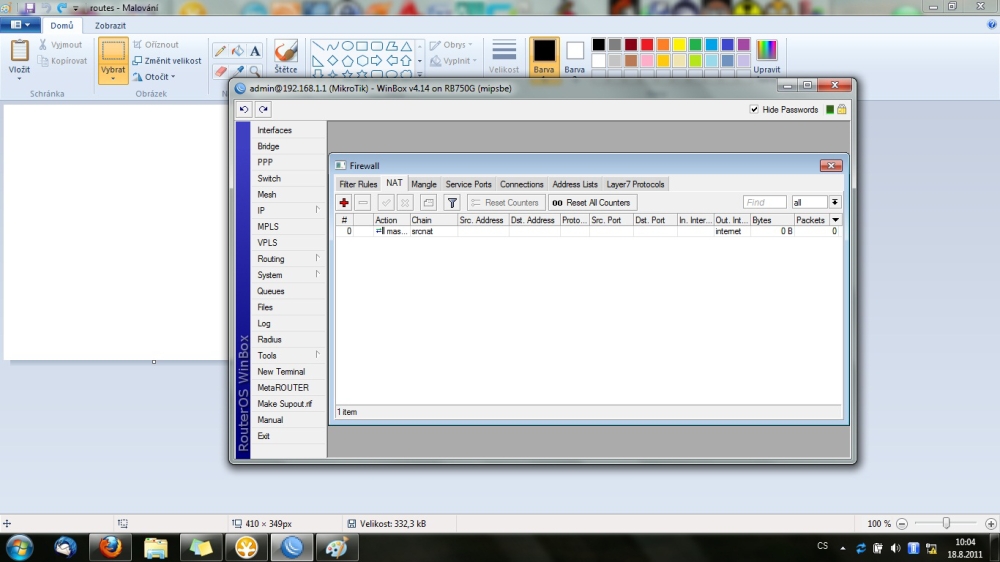This screenshot has height=562, width=1000.
Task: Choose the Triangle shape in Paint
Action: click(406, 46)
